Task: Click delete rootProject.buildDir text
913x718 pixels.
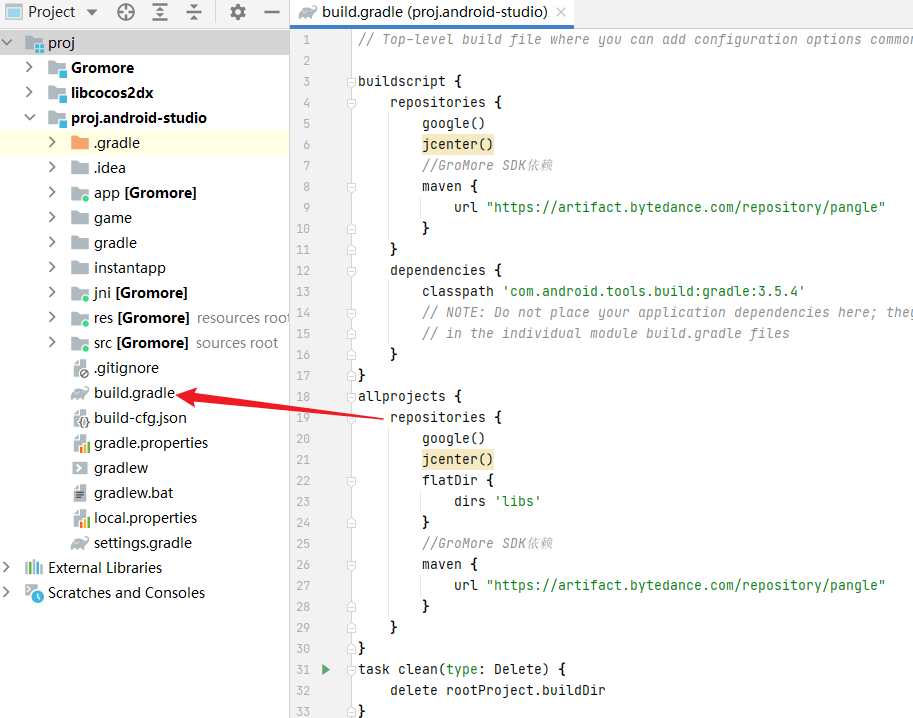Action: click(498, 691)
